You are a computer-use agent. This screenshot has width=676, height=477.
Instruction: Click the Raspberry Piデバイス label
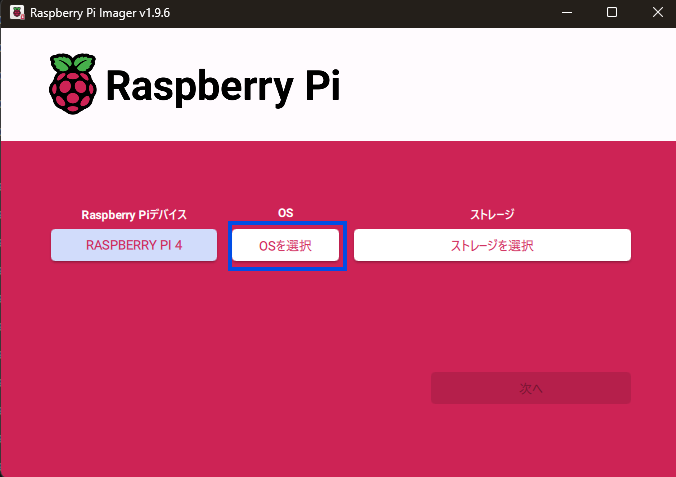pyautogui.click(x=134, y=214)
